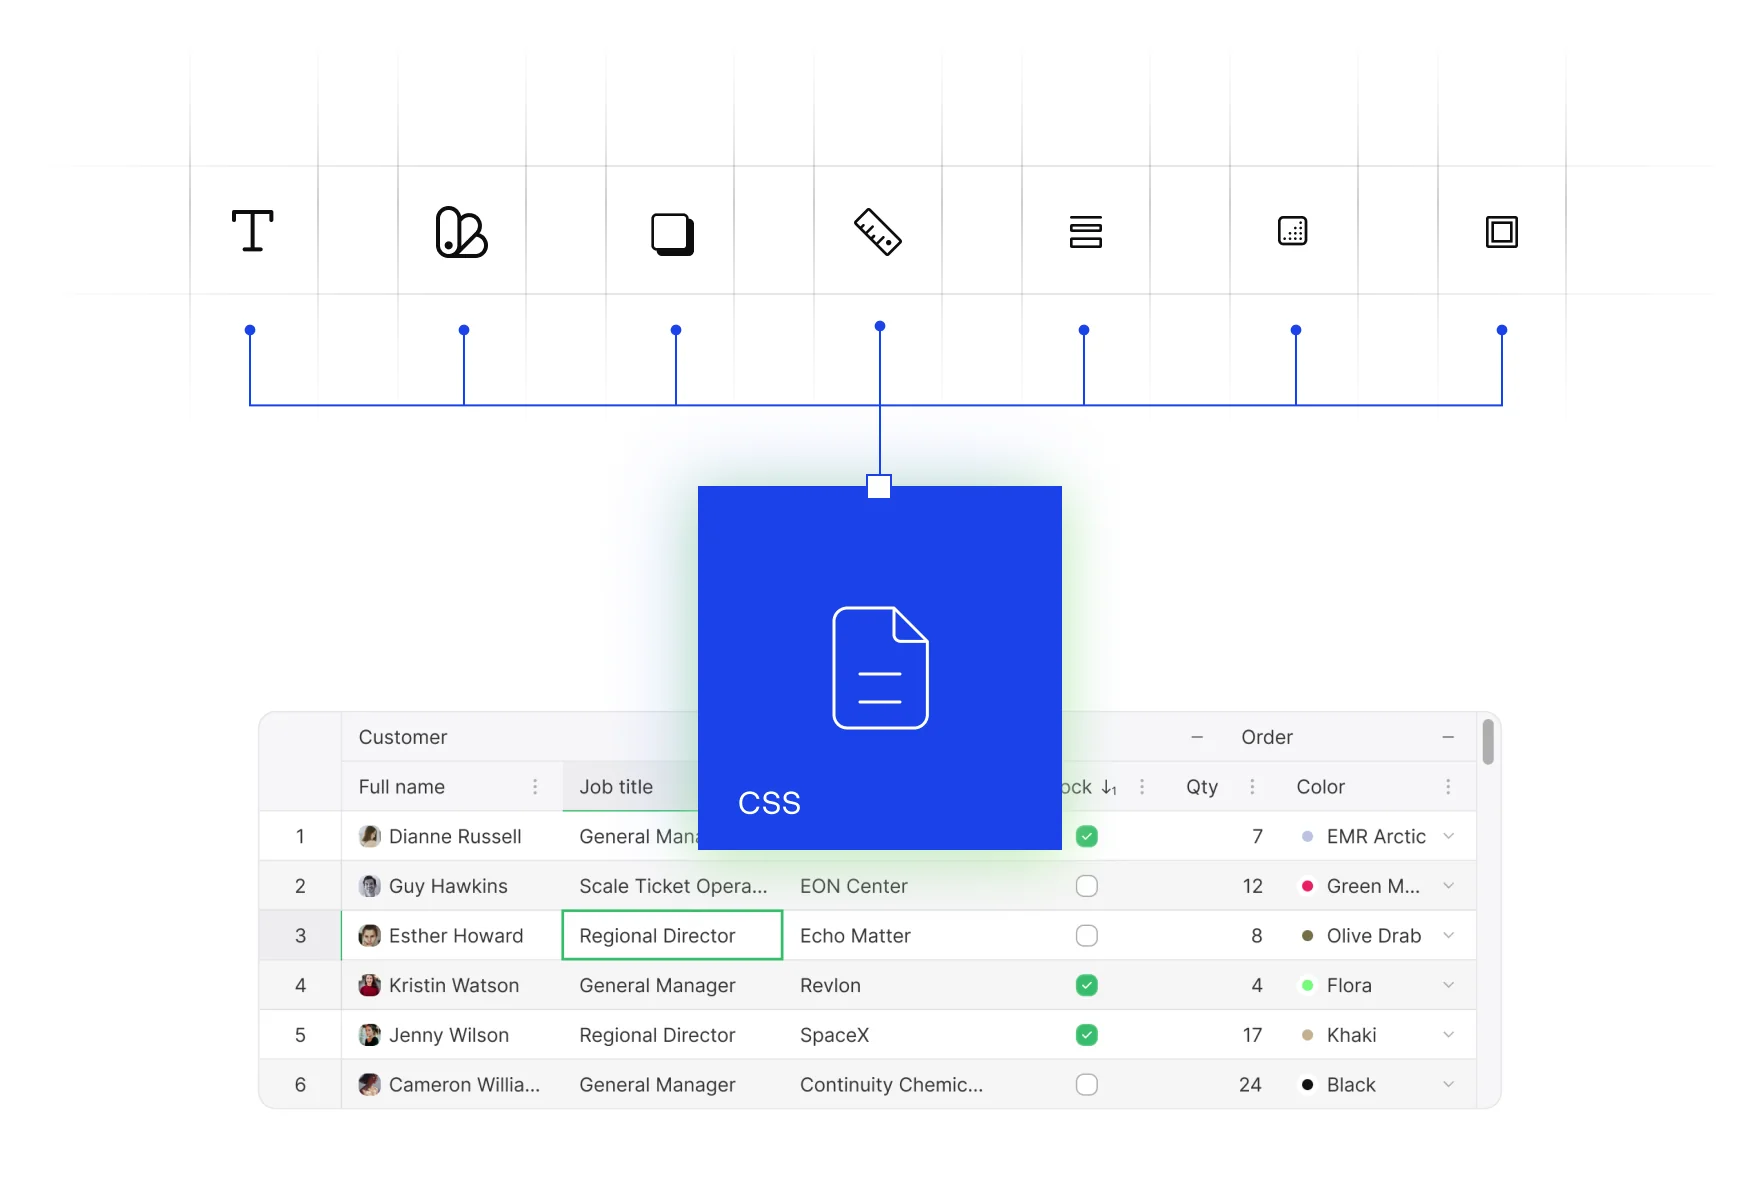Click the Job title column header
The height and width of the screenshot is (1200, 1760).
pos(631,787)
